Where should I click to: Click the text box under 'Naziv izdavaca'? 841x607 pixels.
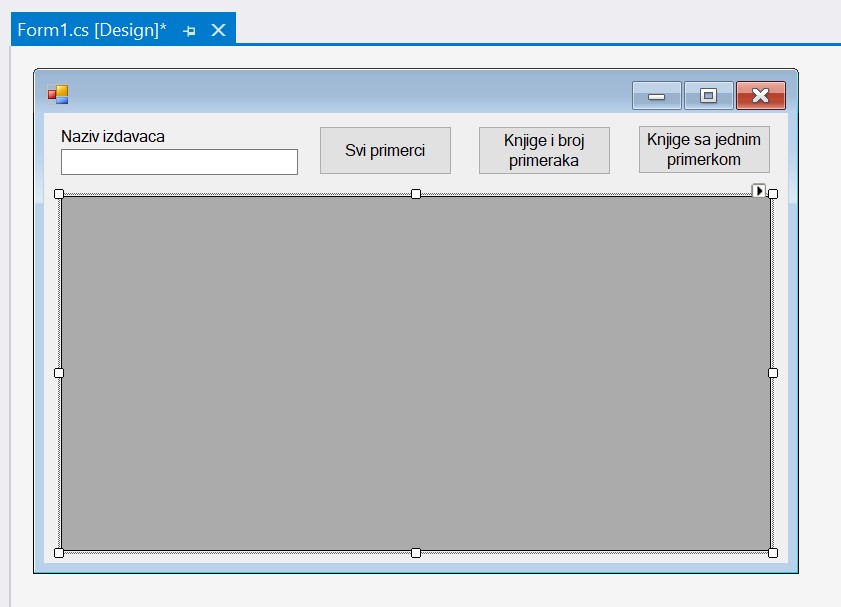tap(179, 162)
